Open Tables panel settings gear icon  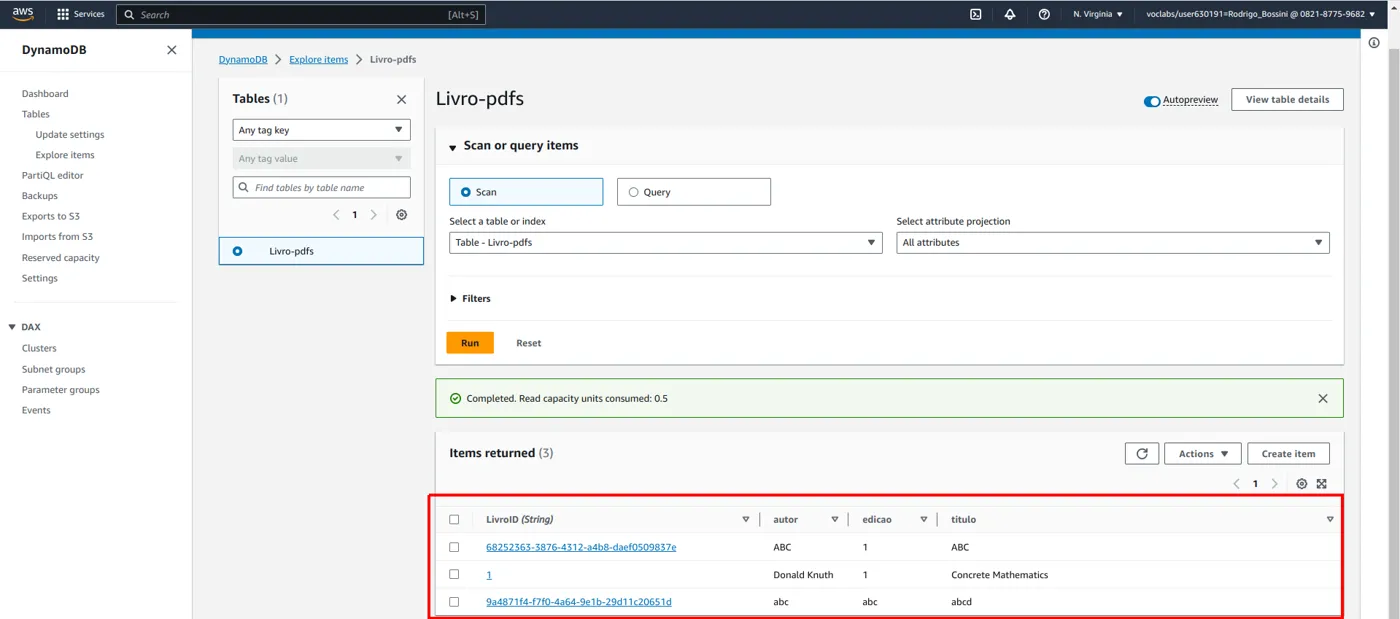pos(402,215)
